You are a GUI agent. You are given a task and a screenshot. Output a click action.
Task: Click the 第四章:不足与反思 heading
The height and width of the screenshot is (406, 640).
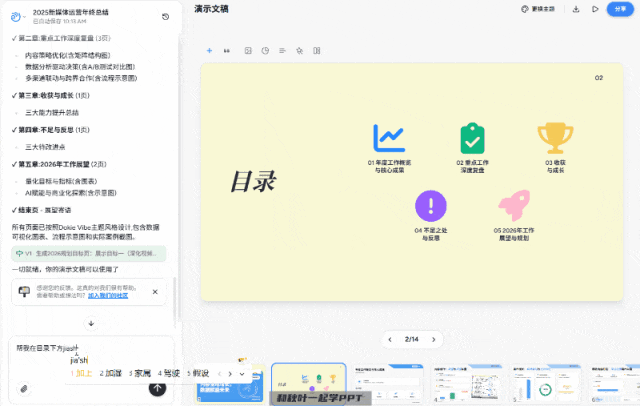point(51,130)
